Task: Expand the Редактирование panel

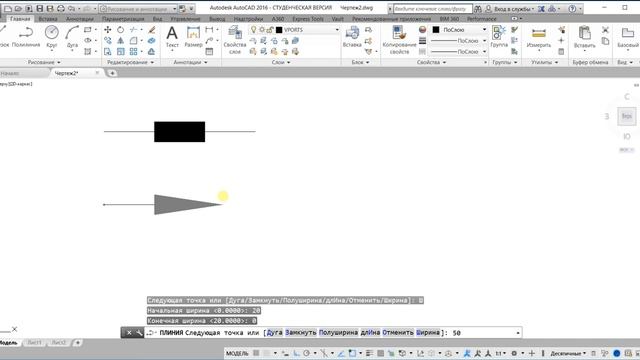Action: (130, 62)
